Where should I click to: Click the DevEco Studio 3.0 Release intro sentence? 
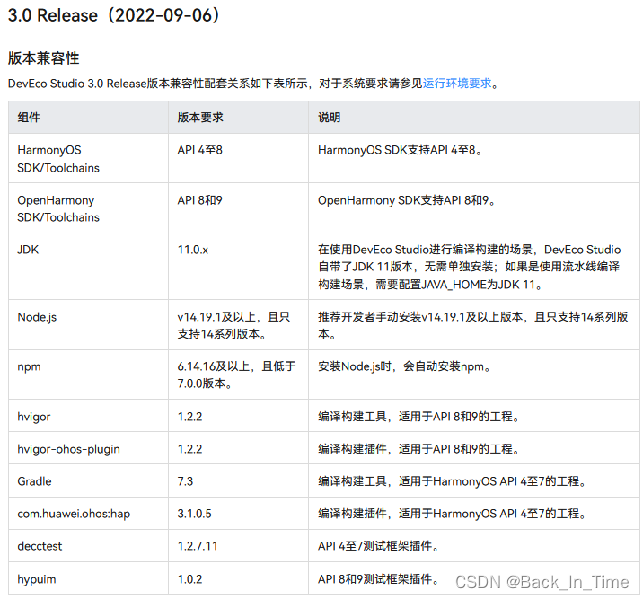pyautogui.click(x=253, y=83)
